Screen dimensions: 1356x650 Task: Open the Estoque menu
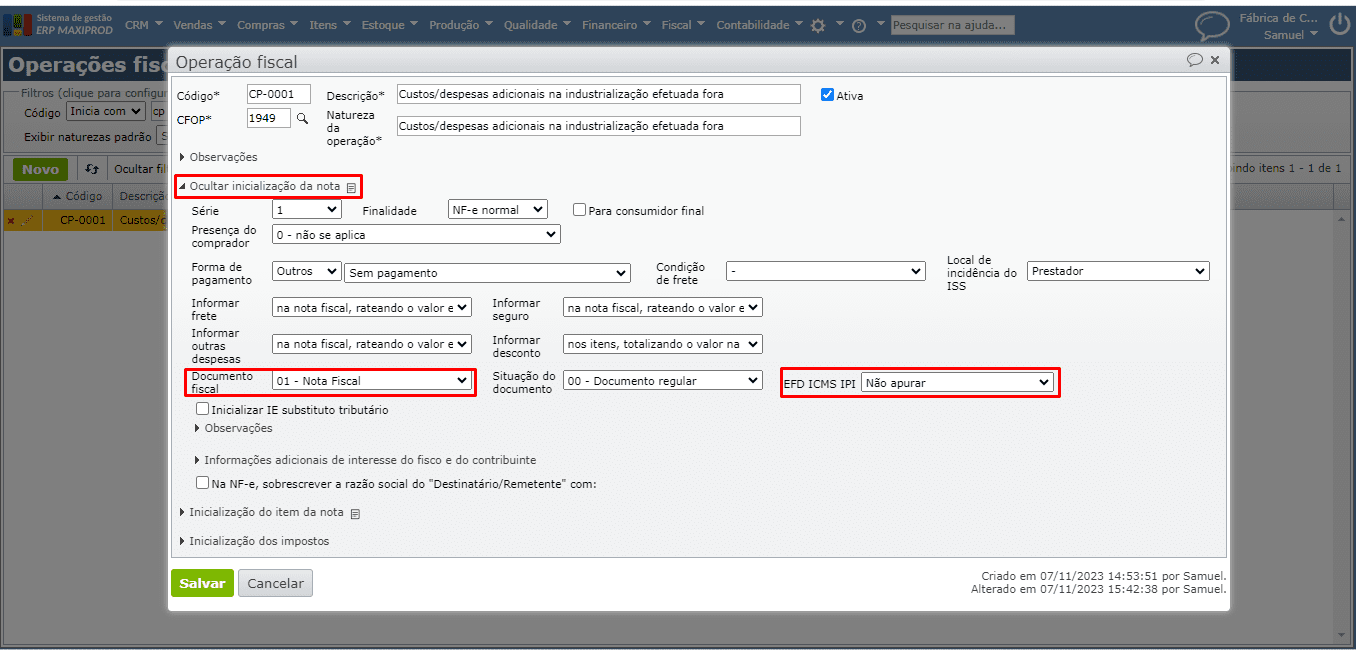coord(389,25)
